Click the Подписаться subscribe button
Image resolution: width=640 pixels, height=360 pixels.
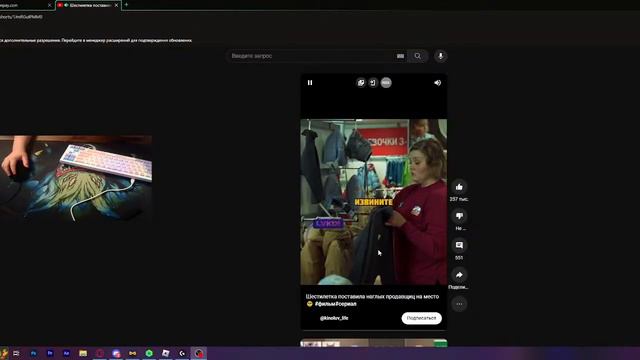(x=421, y=318)
